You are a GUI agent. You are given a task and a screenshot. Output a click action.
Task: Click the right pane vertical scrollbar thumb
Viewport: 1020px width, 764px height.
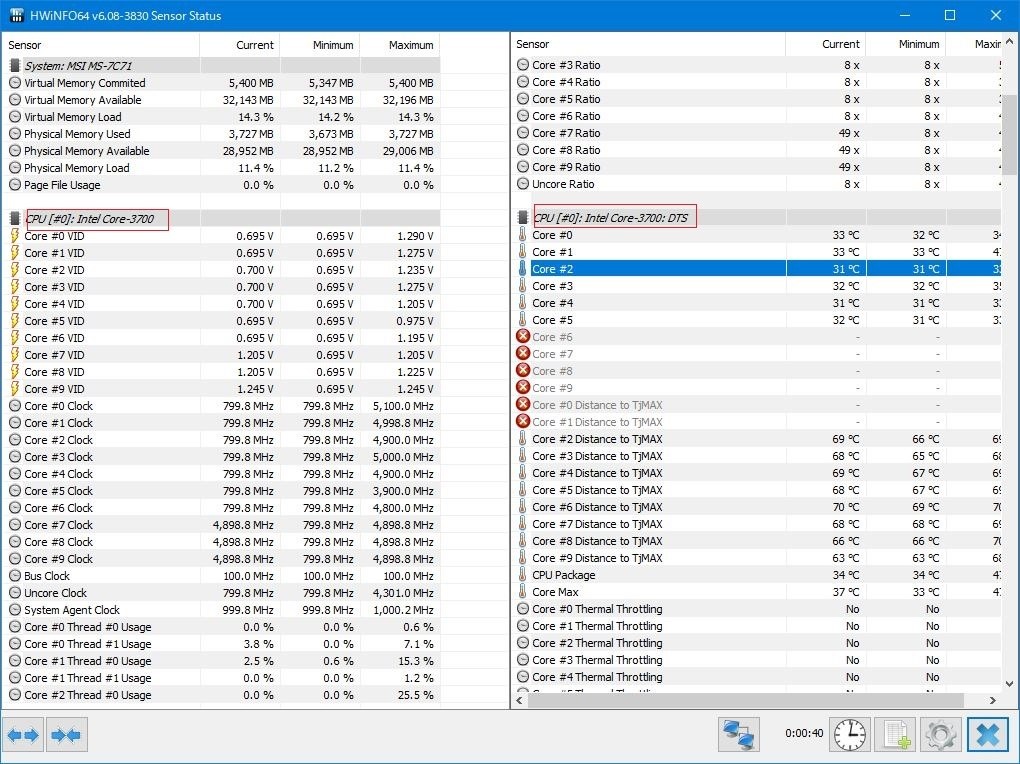(x=1009, y=133)
